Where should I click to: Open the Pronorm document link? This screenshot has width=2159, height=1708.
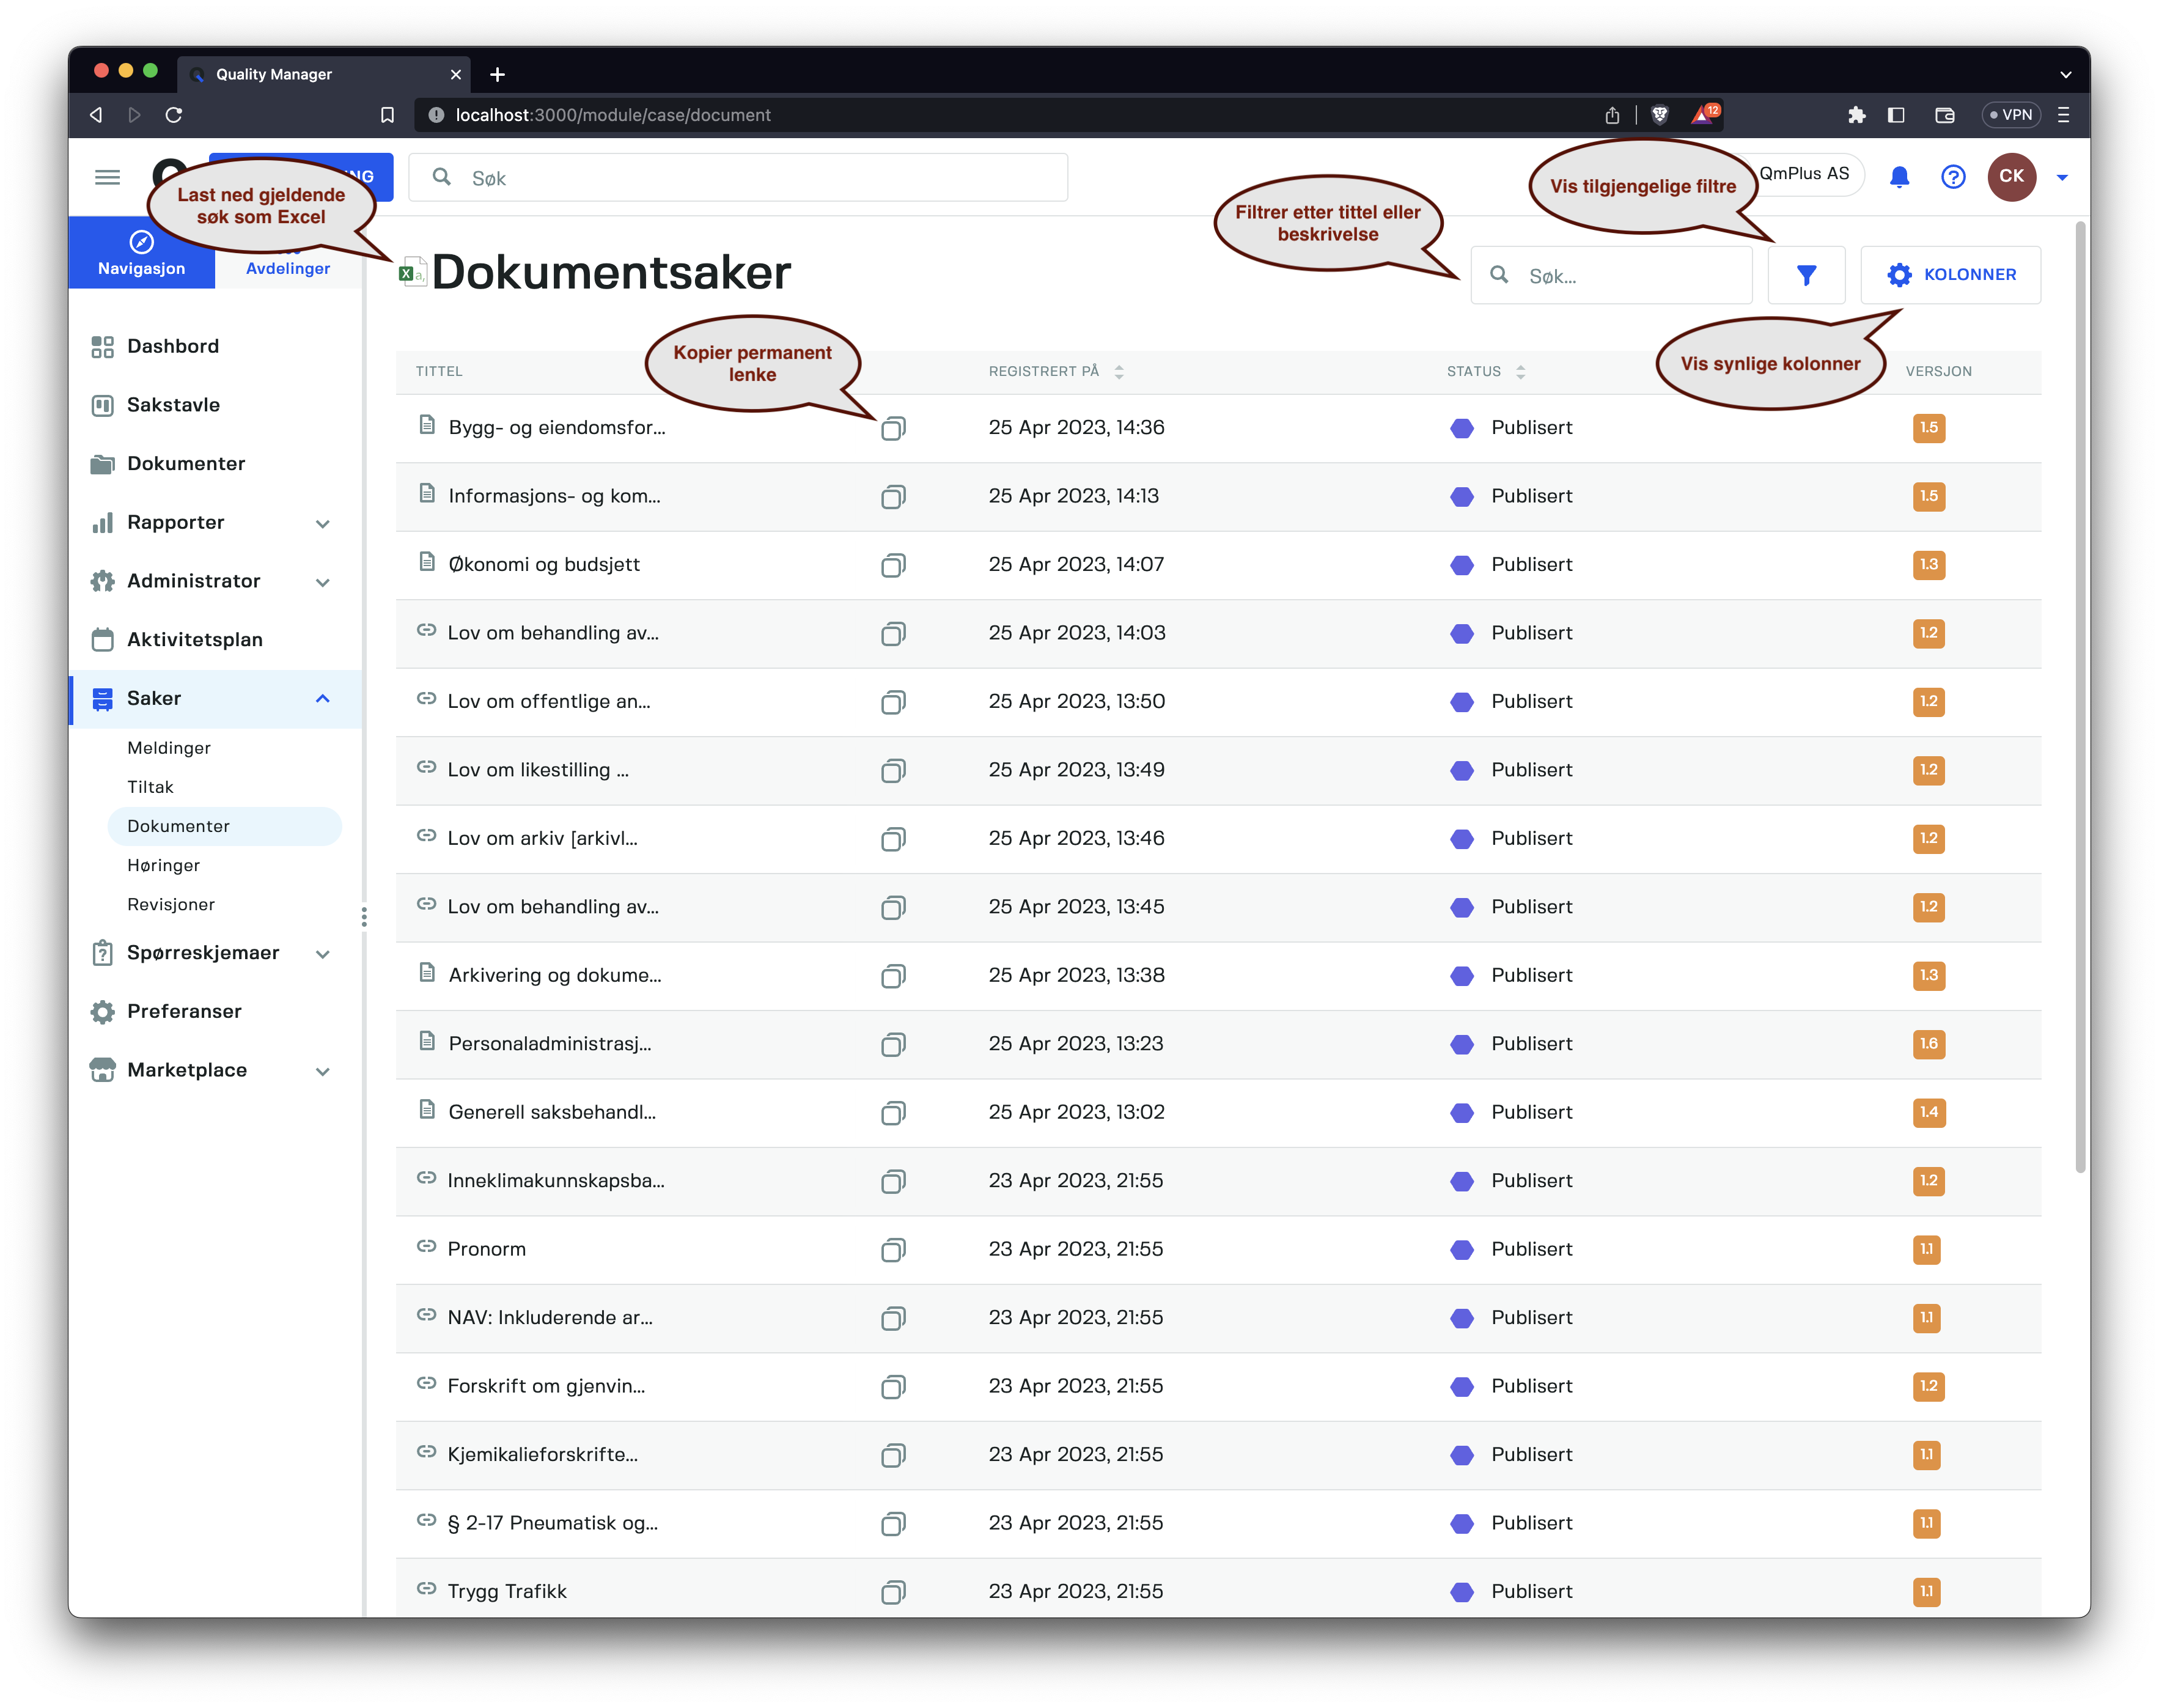click(486, 1250)
